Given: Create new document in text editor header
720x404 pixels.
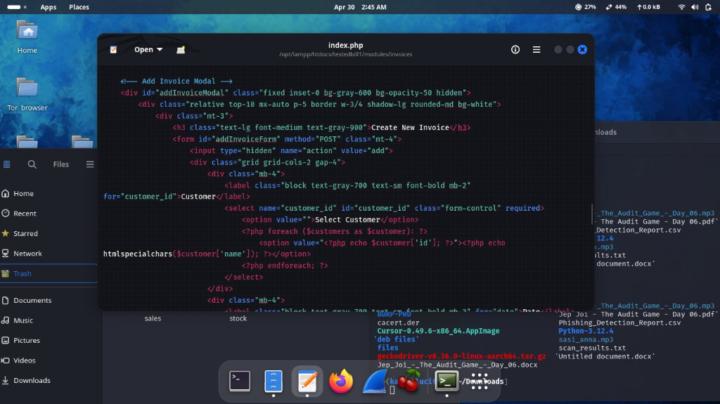Looking at the screenshot, I should [x=181, y=49].
